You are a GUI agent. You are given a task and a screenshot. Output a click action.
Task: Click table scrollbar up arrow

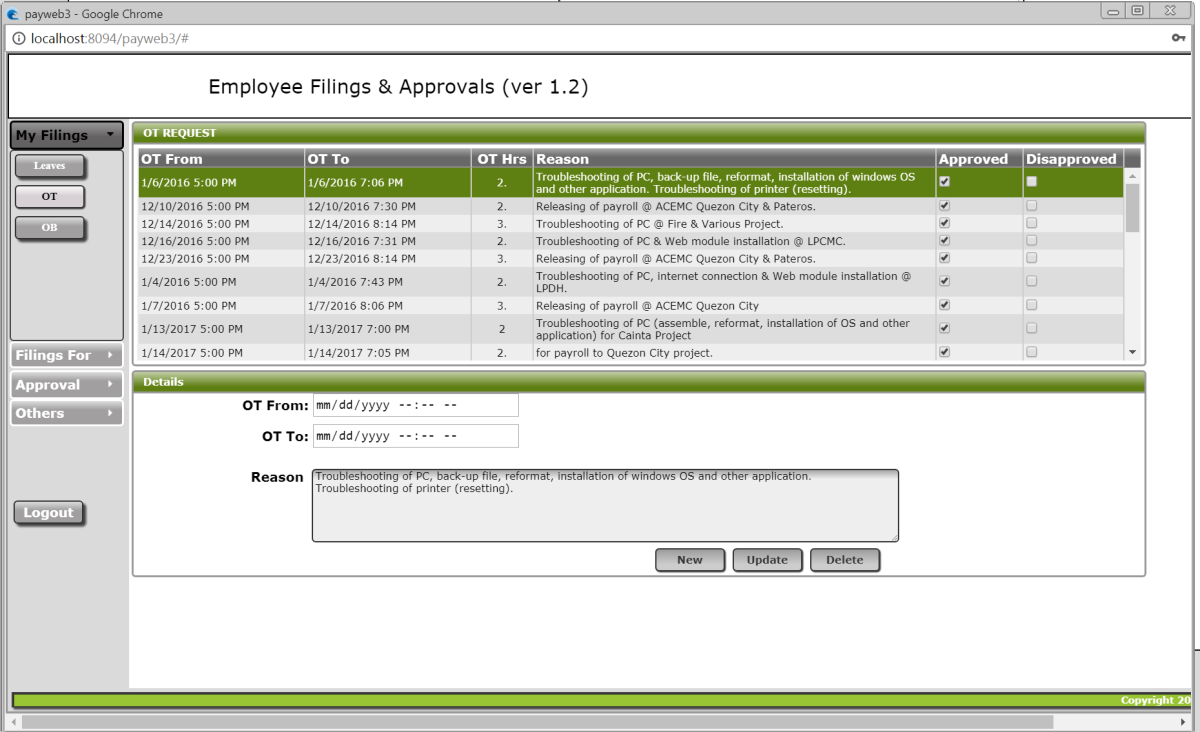tap(1132, 176)
